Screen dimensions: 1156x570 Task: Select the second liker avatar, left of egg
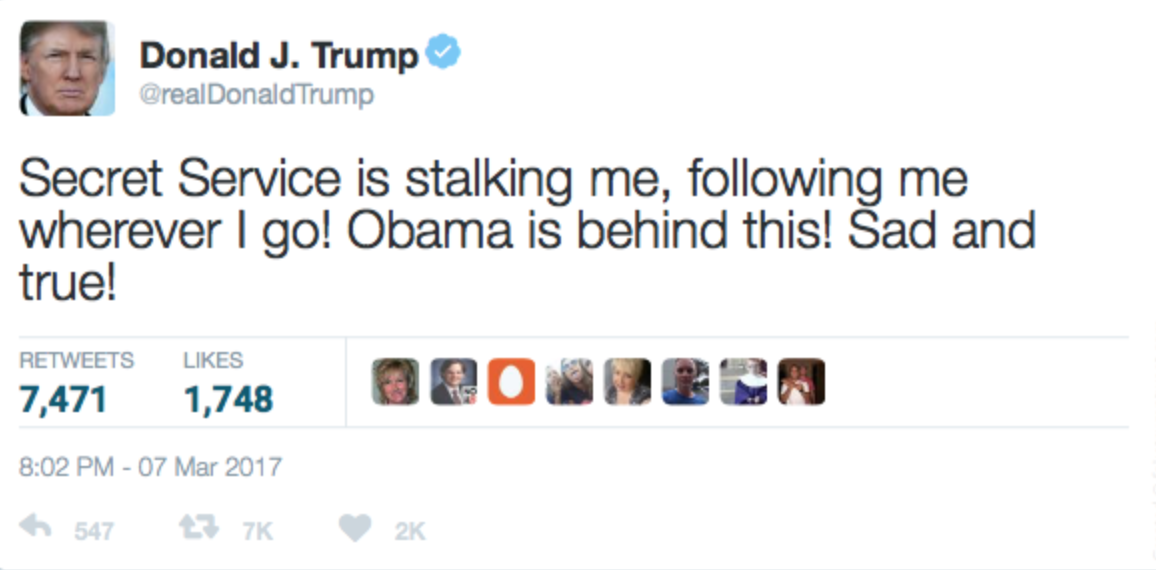(453, 381)
